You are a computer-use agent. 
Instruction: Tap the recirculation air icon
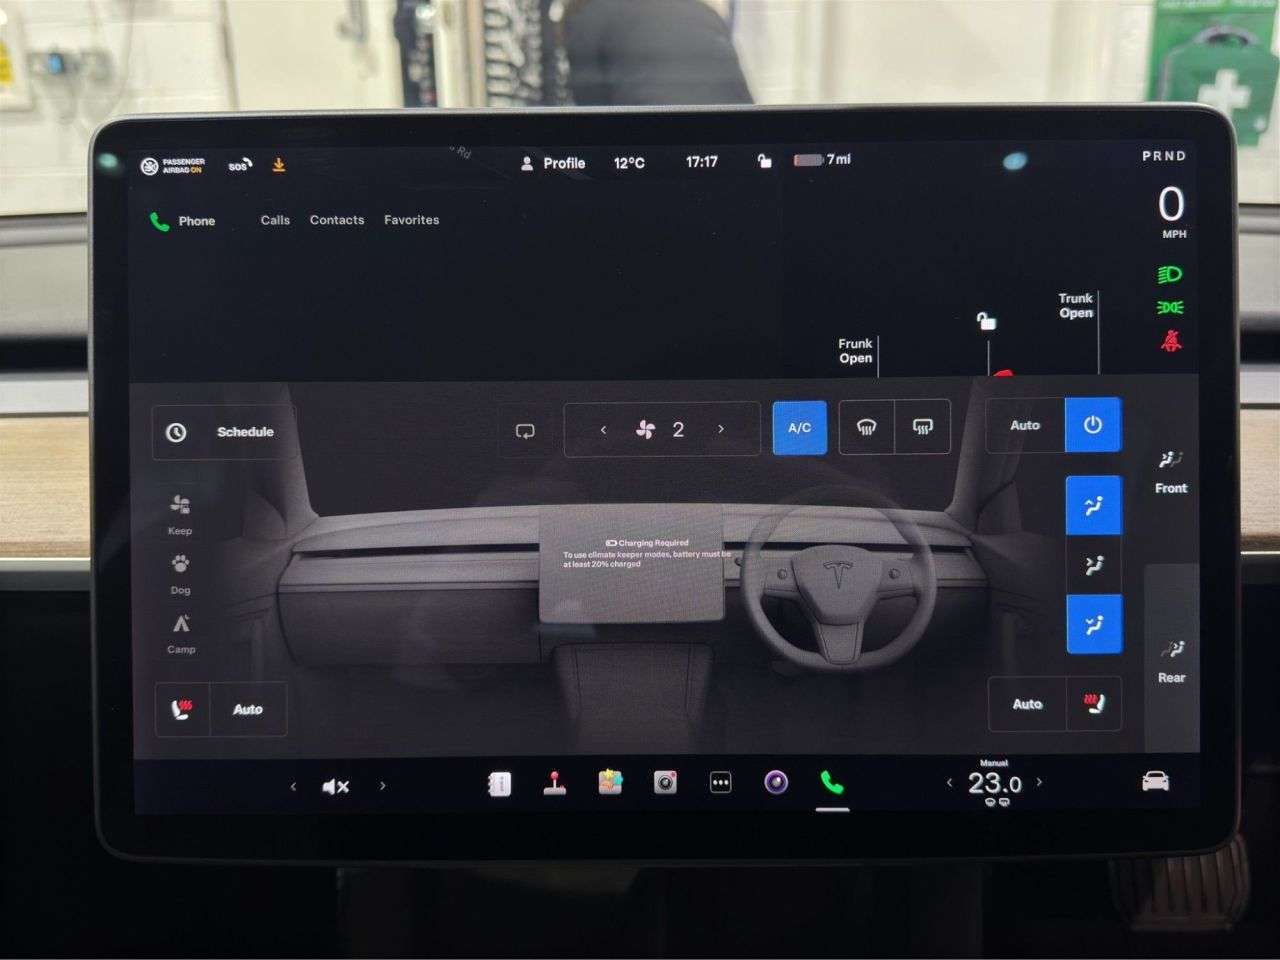525,429
